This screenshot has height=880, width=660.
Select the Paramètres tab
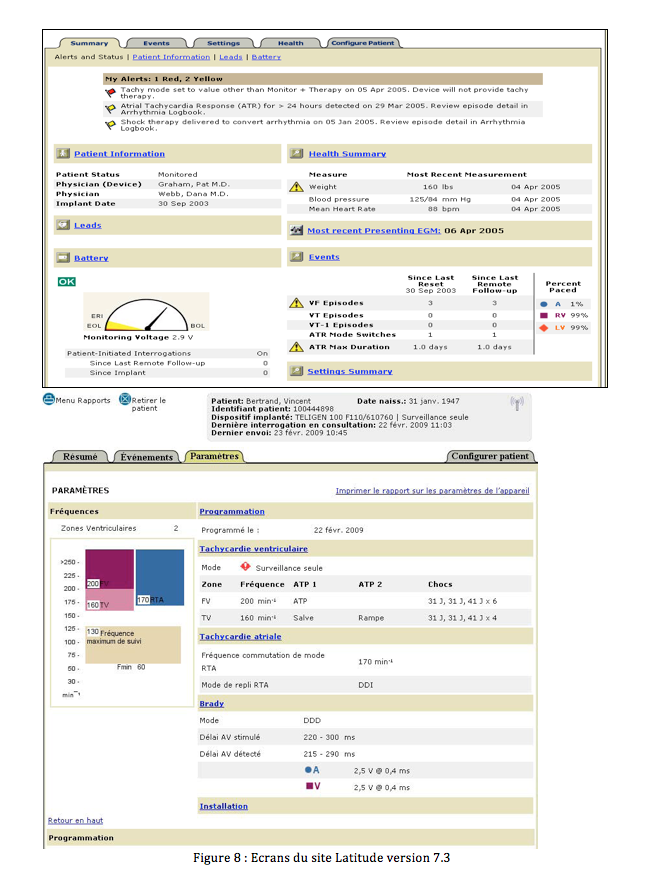(214, 456)
